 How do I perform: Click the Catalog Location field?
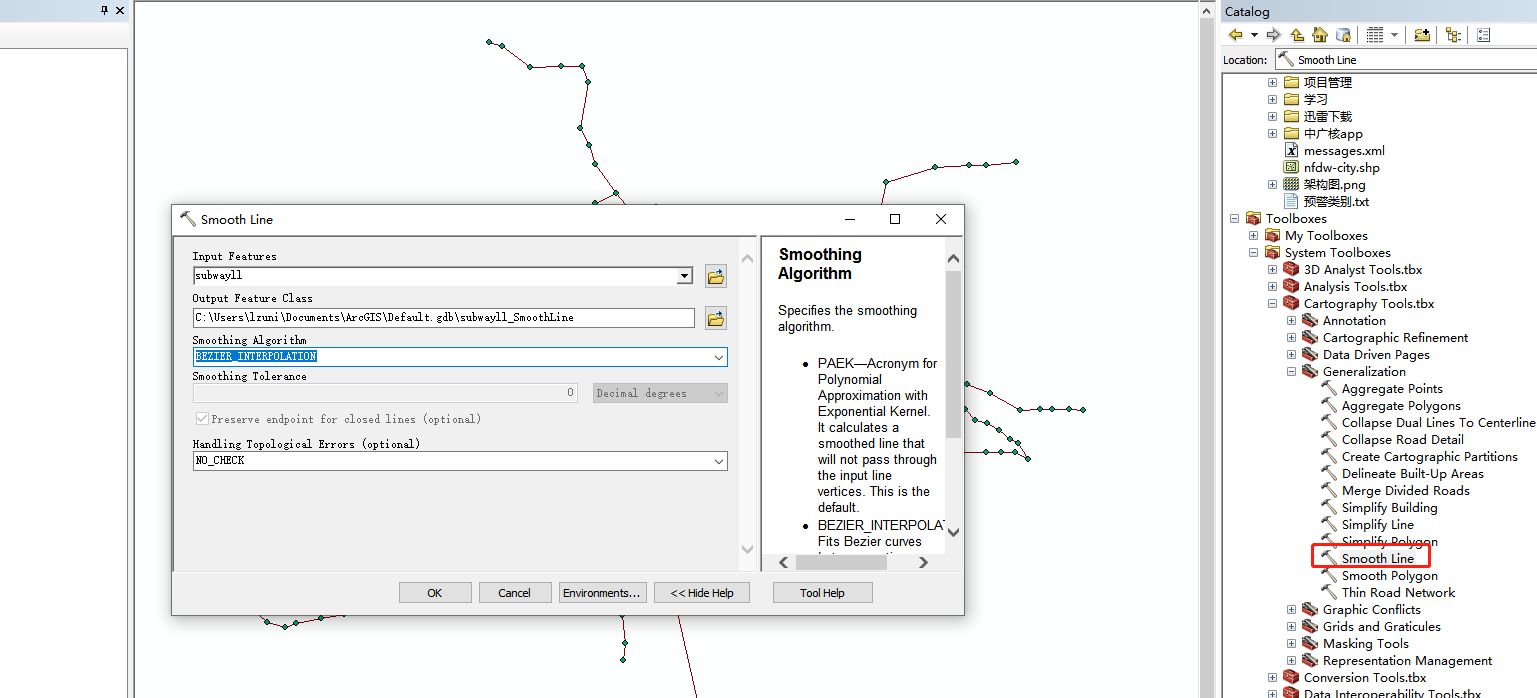click(1405, 60)
